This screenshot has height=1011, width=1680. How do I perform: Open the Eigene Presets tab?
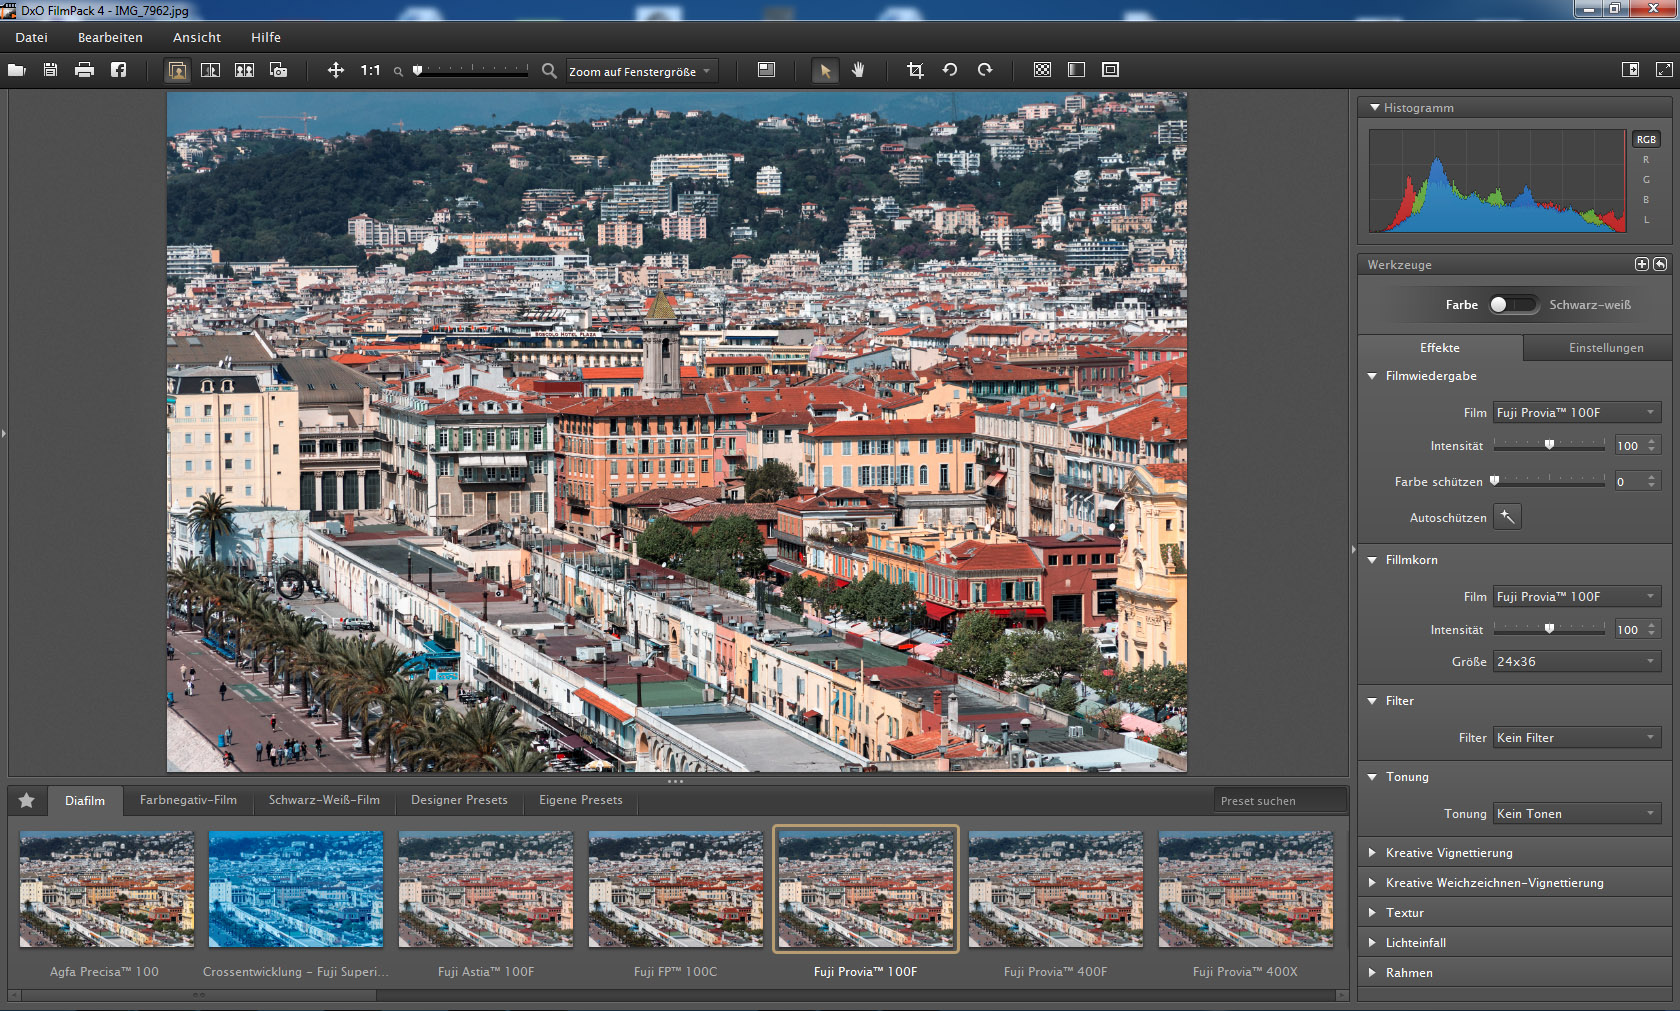581,800
